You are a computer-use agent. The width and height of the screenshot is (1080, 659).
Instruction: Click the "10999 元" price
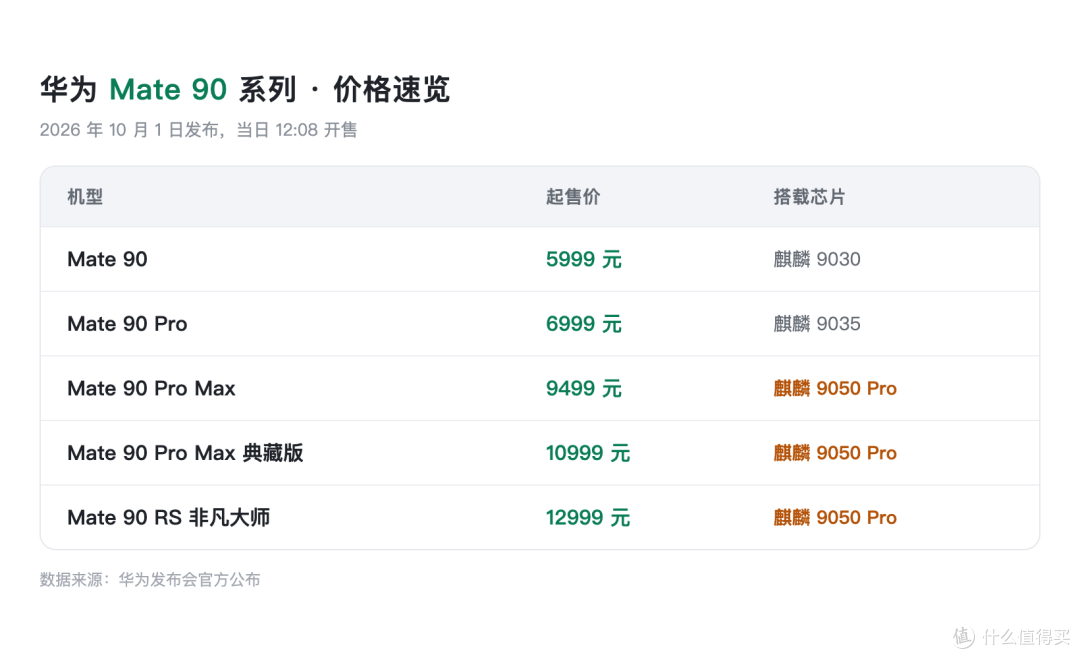pos(588,453)
